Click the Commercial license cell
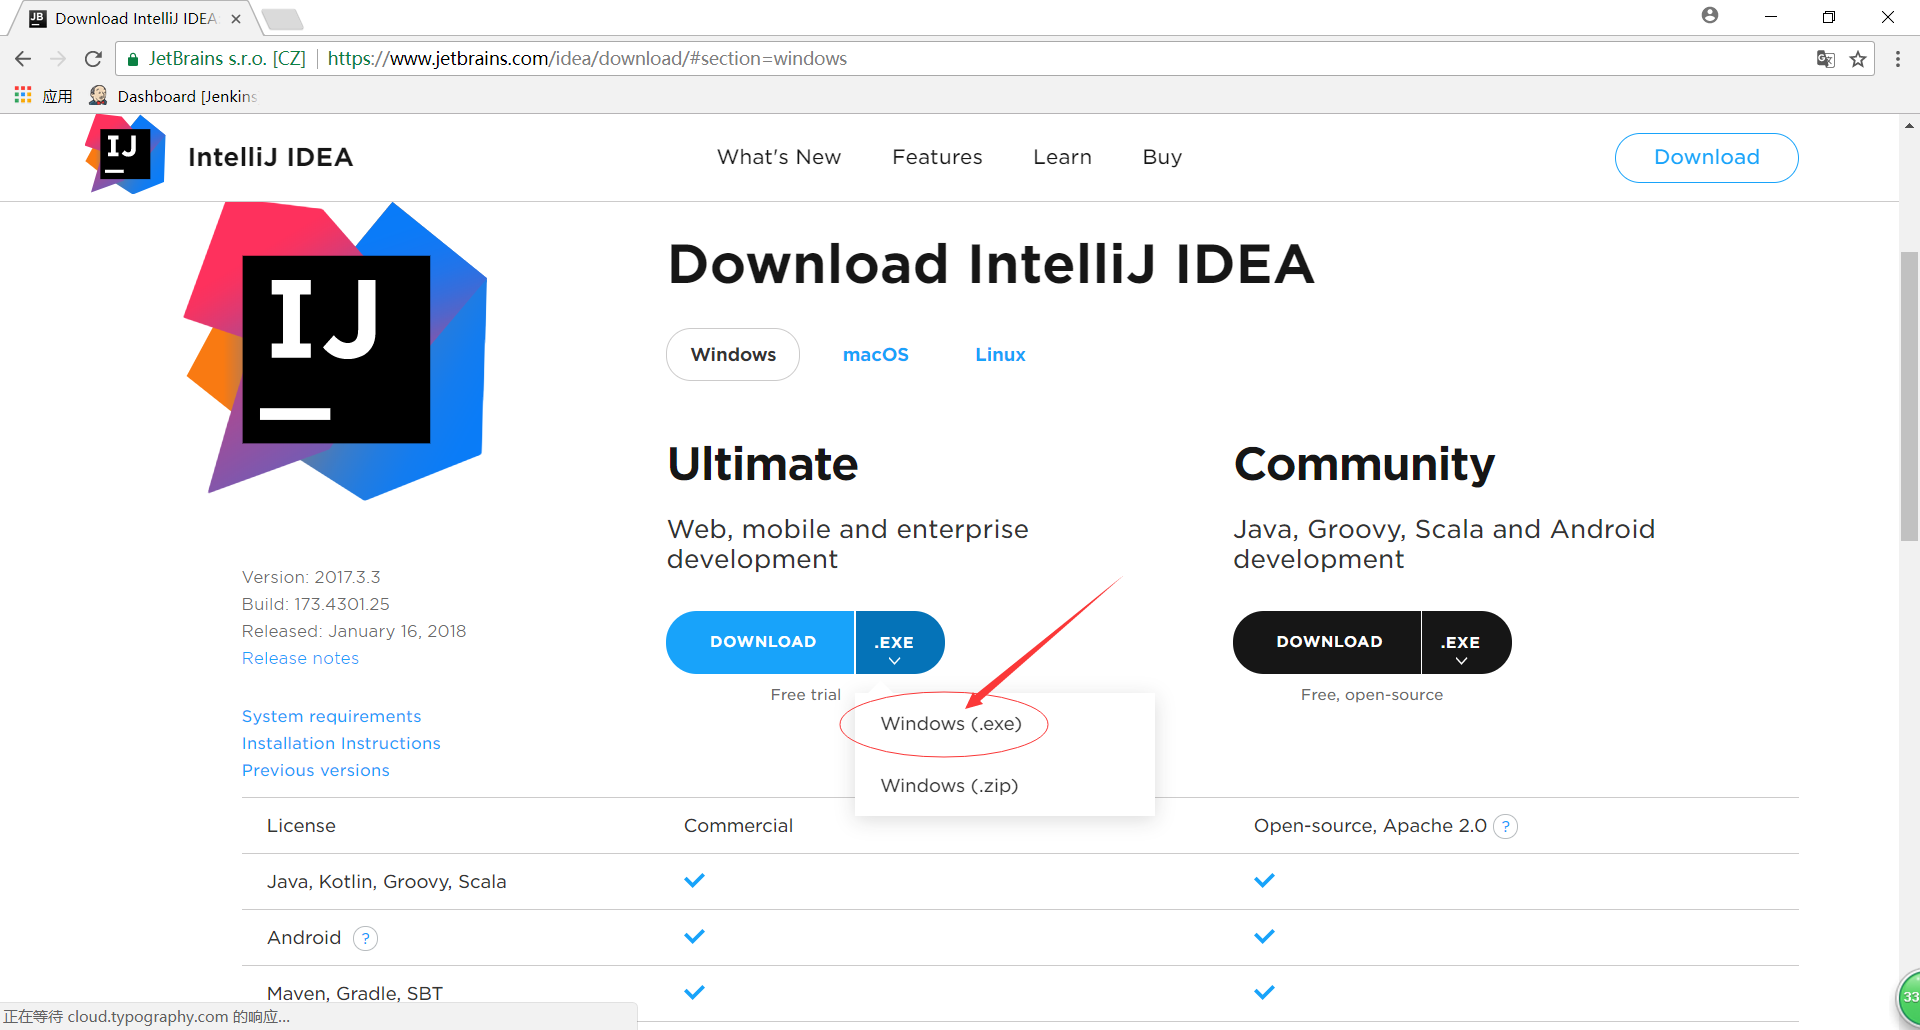 (738, 826)
